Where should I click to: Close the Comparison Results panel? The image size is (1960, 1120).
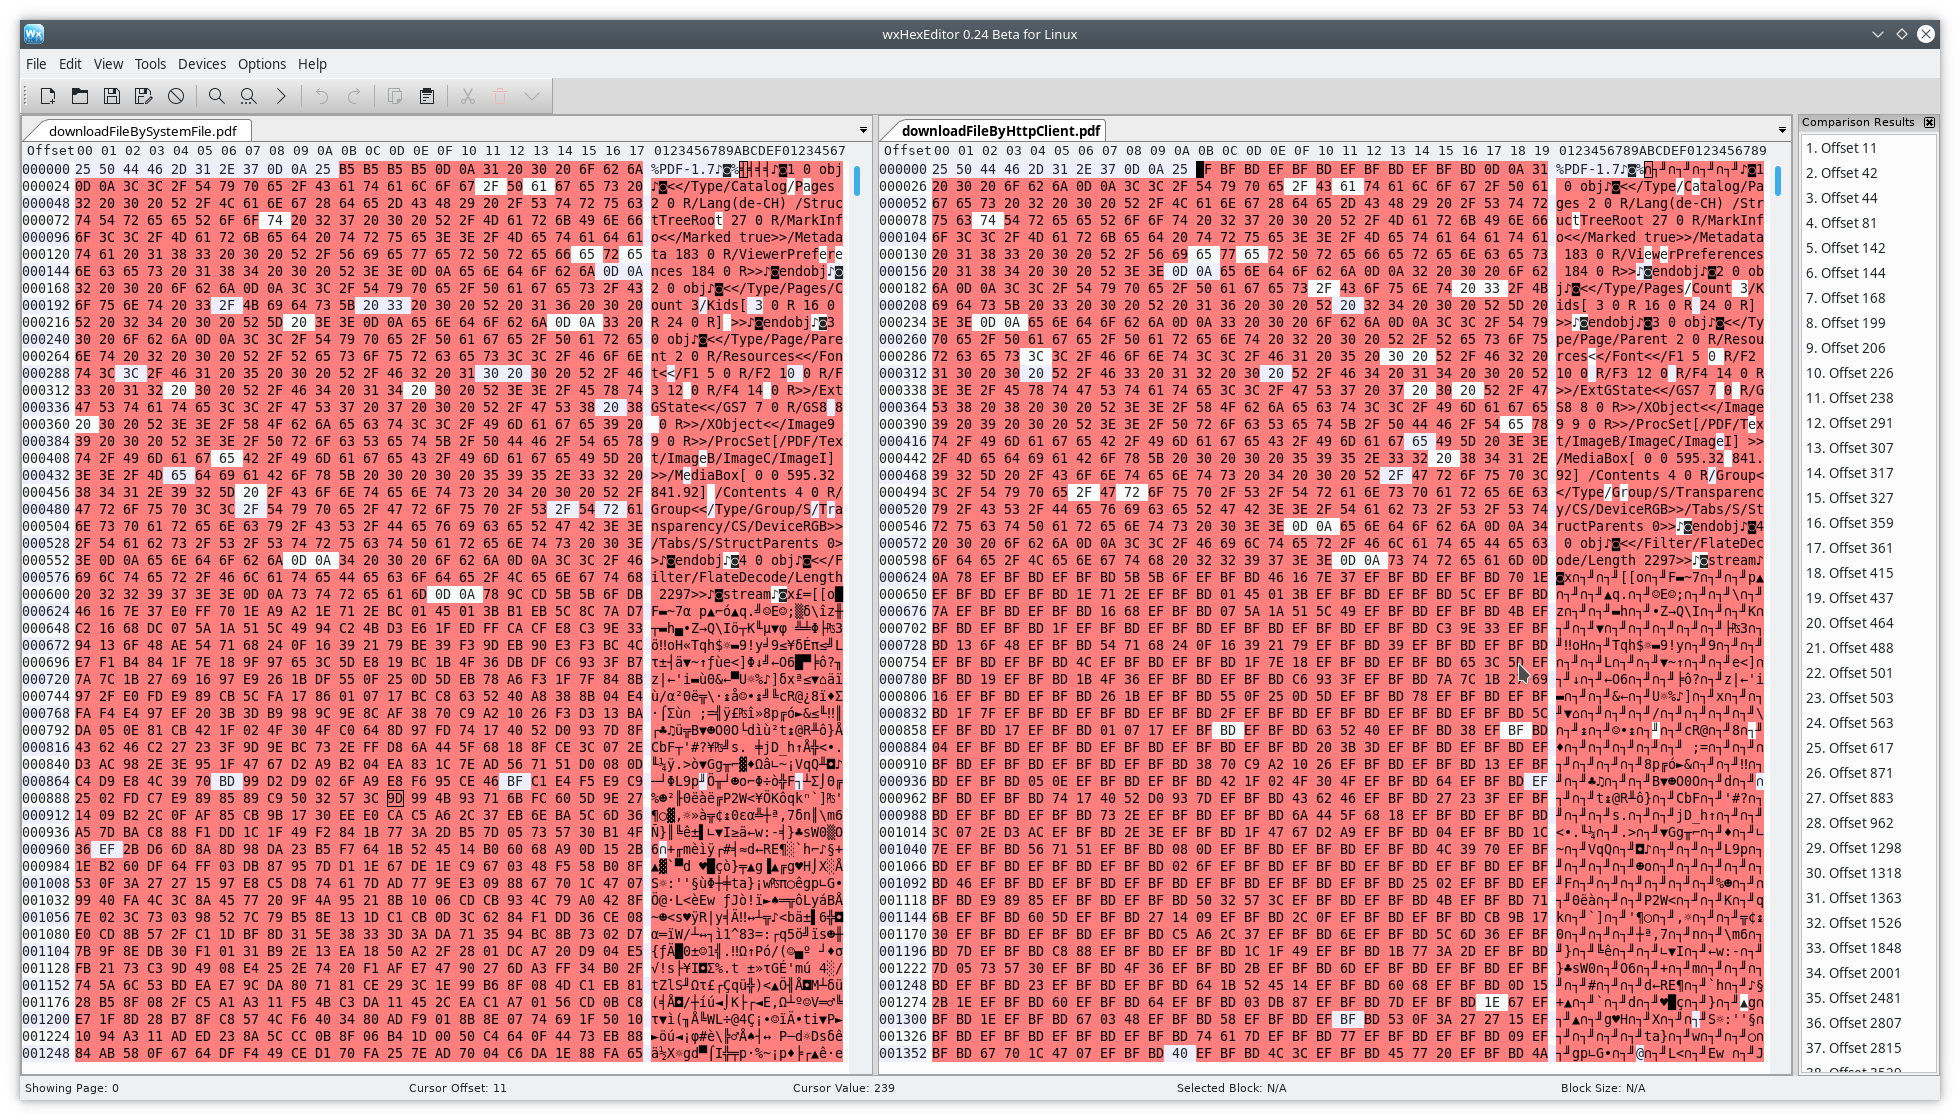[1930, 121]
